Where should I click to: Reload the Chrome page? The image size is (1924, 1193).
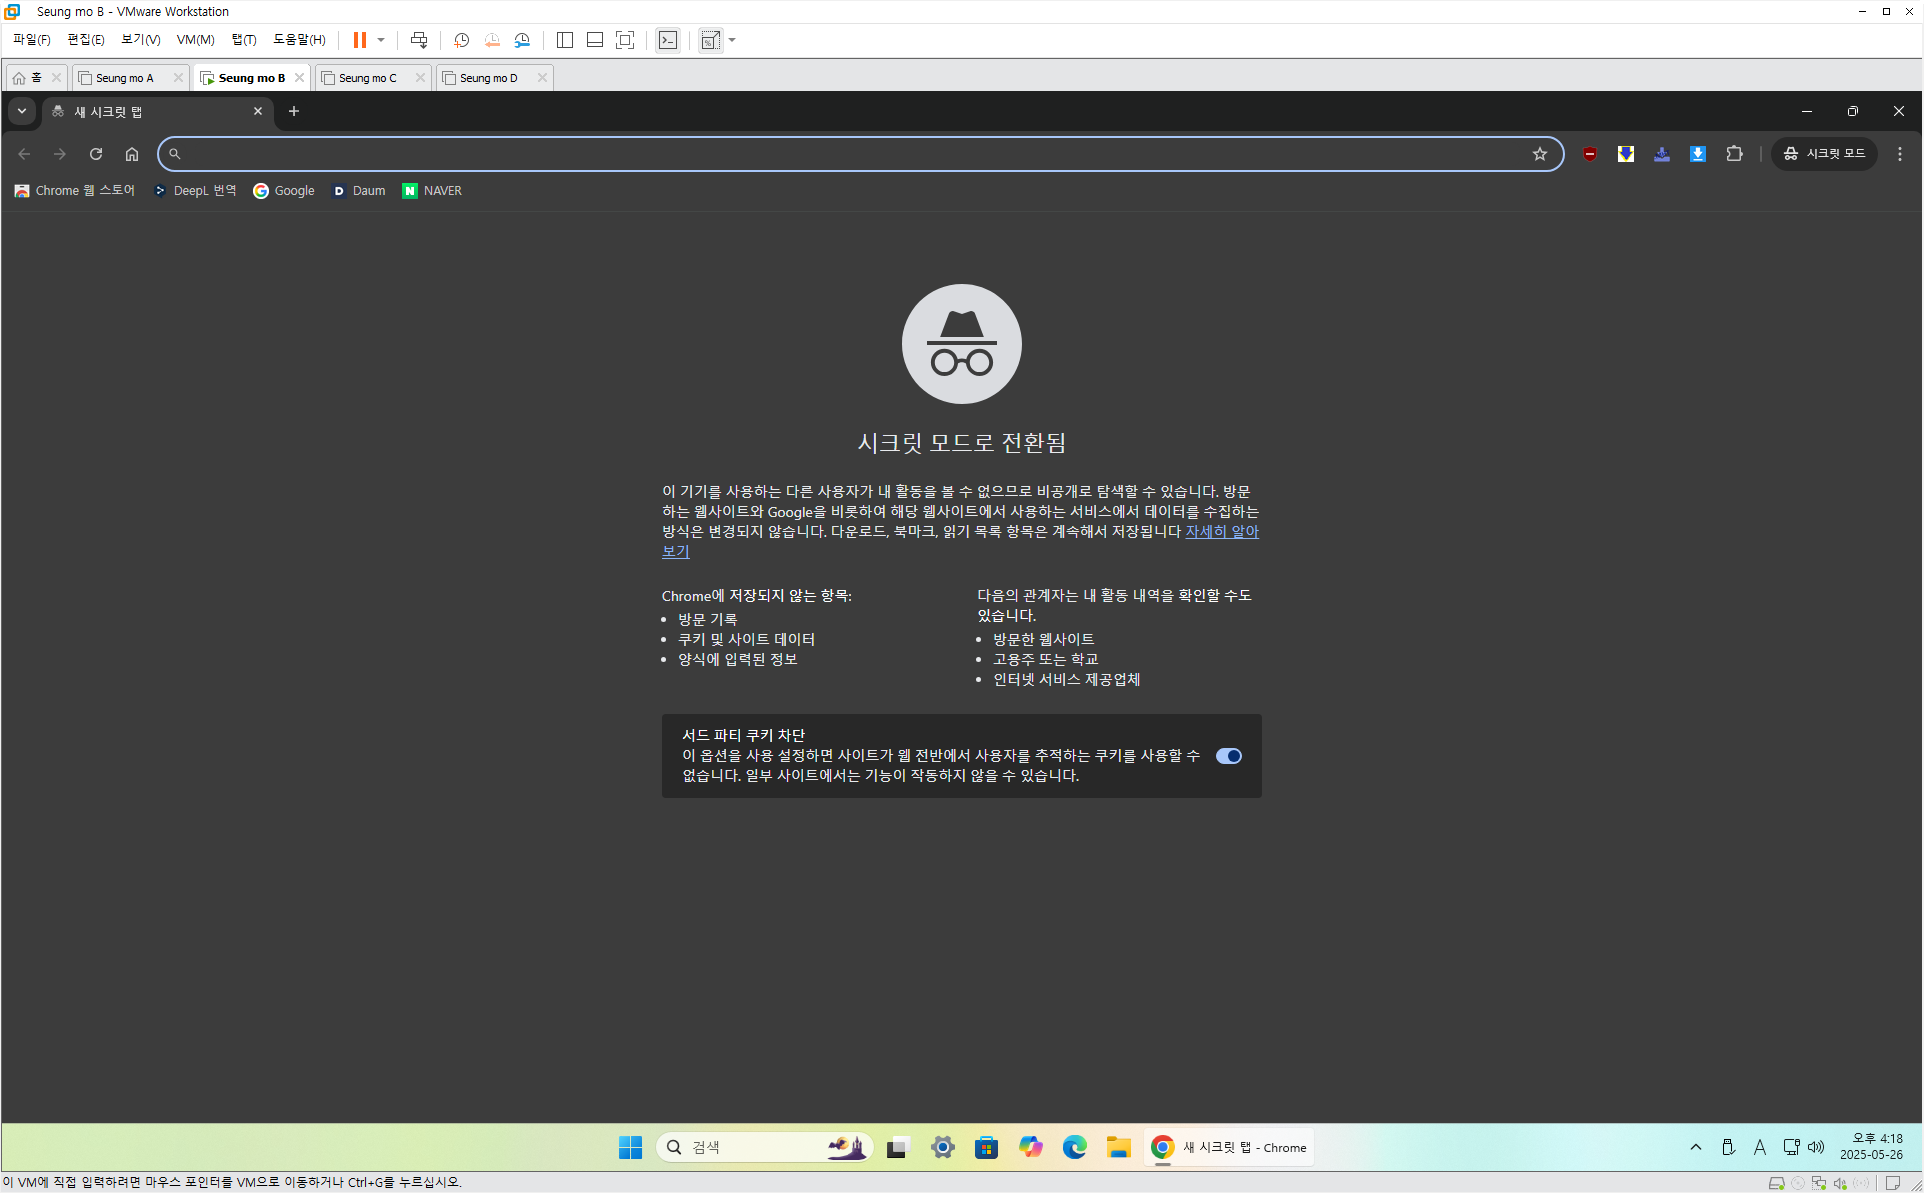(x=96, y=154)
